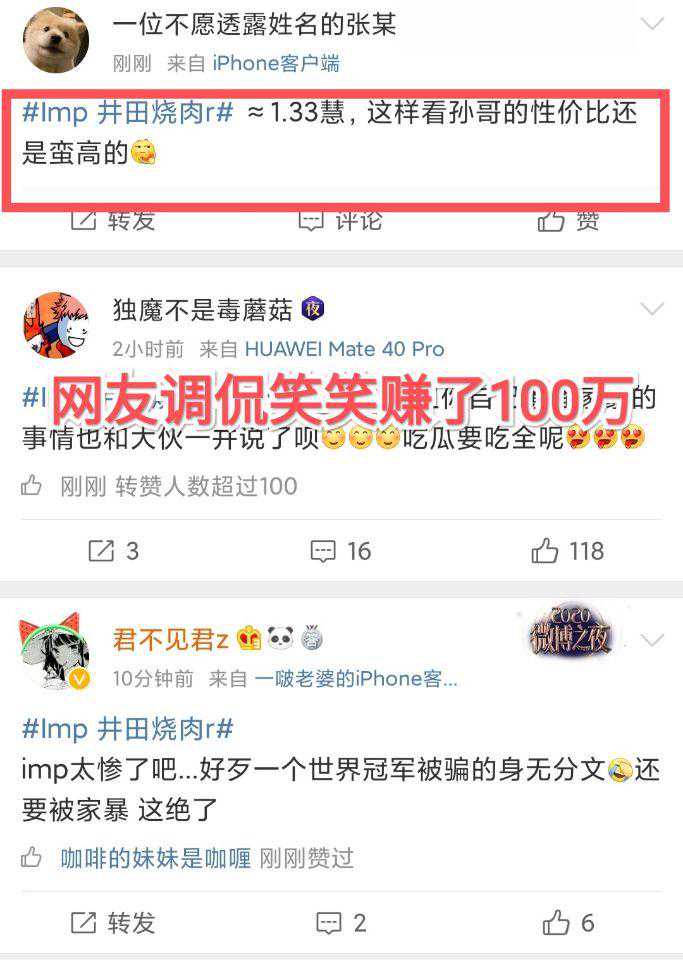The image size is (683, 960).
Task: Open the comment icon with 16 comments
Action: 341,551
